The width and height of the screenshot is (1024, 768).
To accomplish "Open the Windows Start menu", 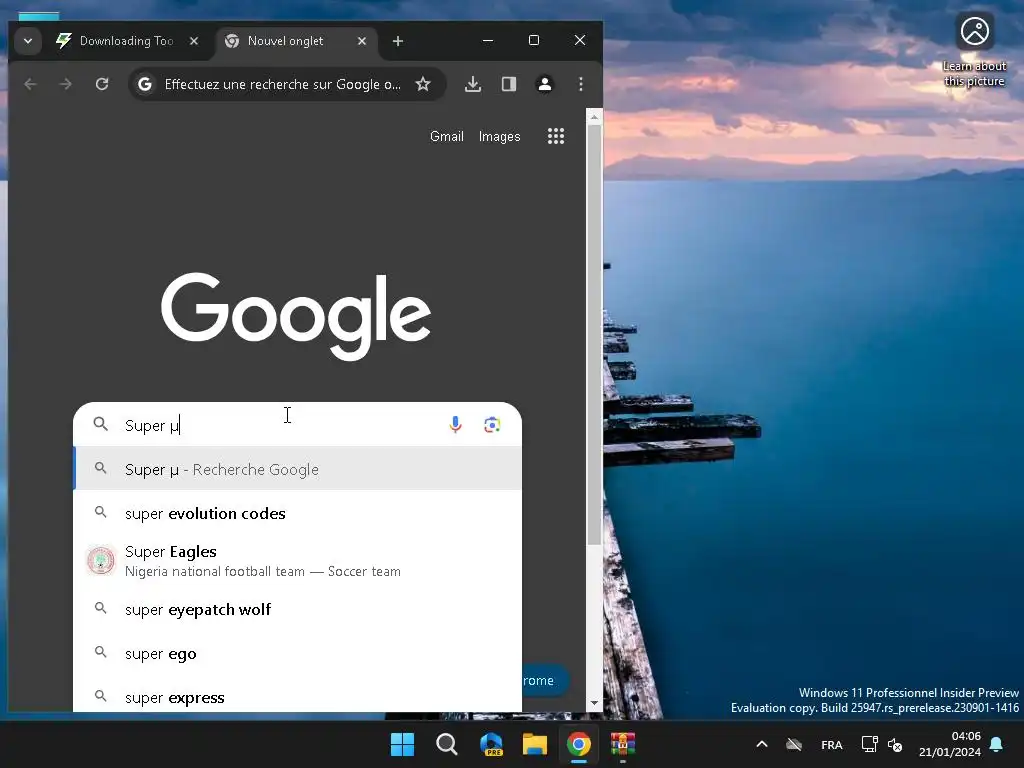I will coord(402,744).
